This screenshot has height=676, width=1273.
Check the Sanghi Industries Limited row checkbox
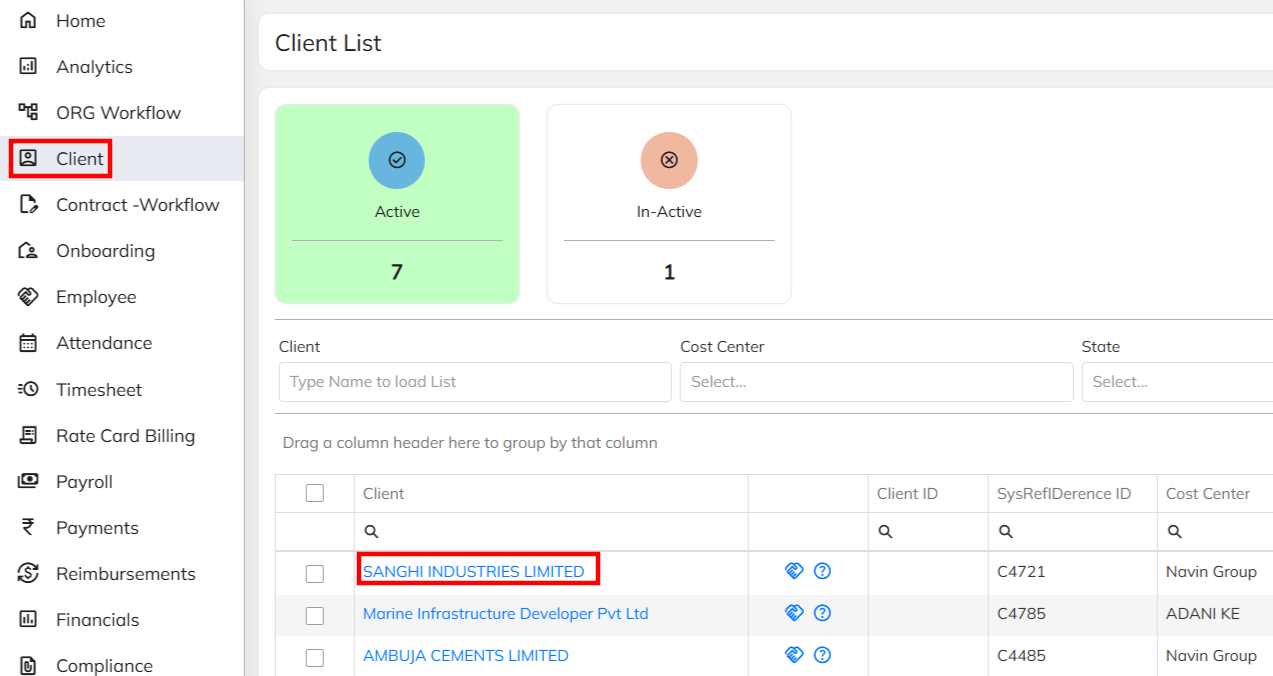coord(315,573)
